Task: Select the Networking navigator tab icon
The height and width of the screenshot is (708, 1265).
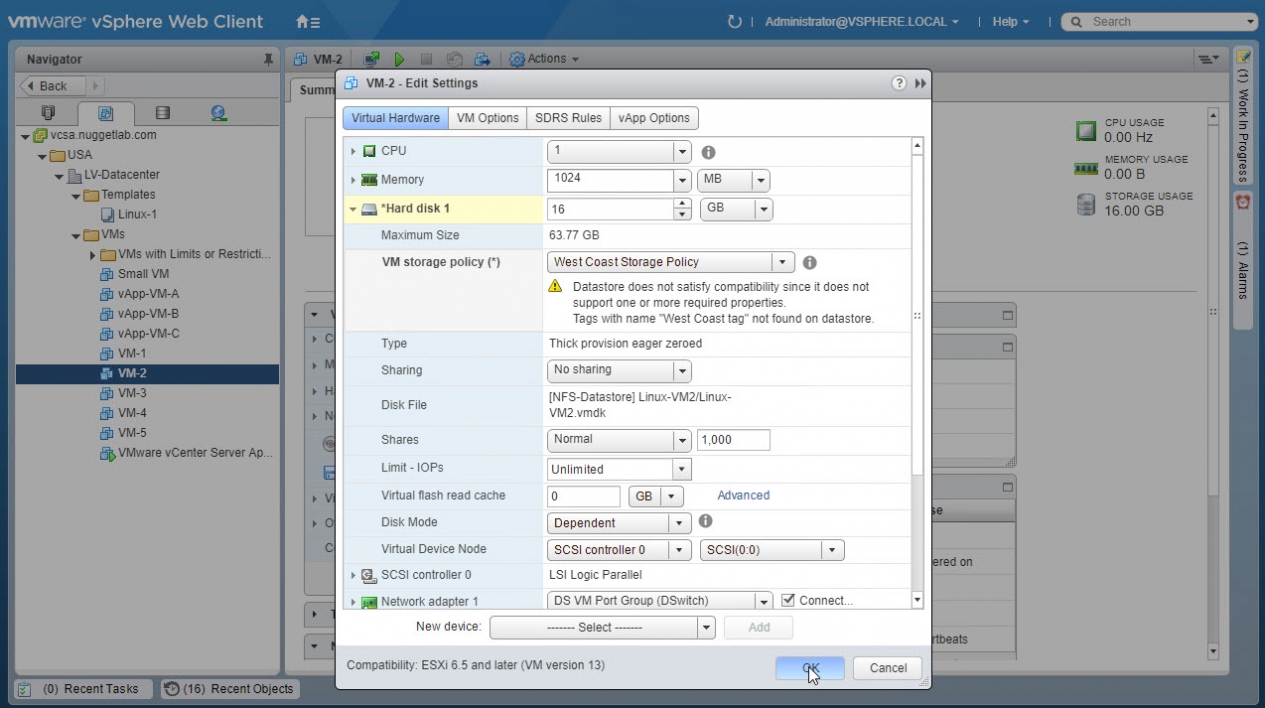Action: pos(218,113)
